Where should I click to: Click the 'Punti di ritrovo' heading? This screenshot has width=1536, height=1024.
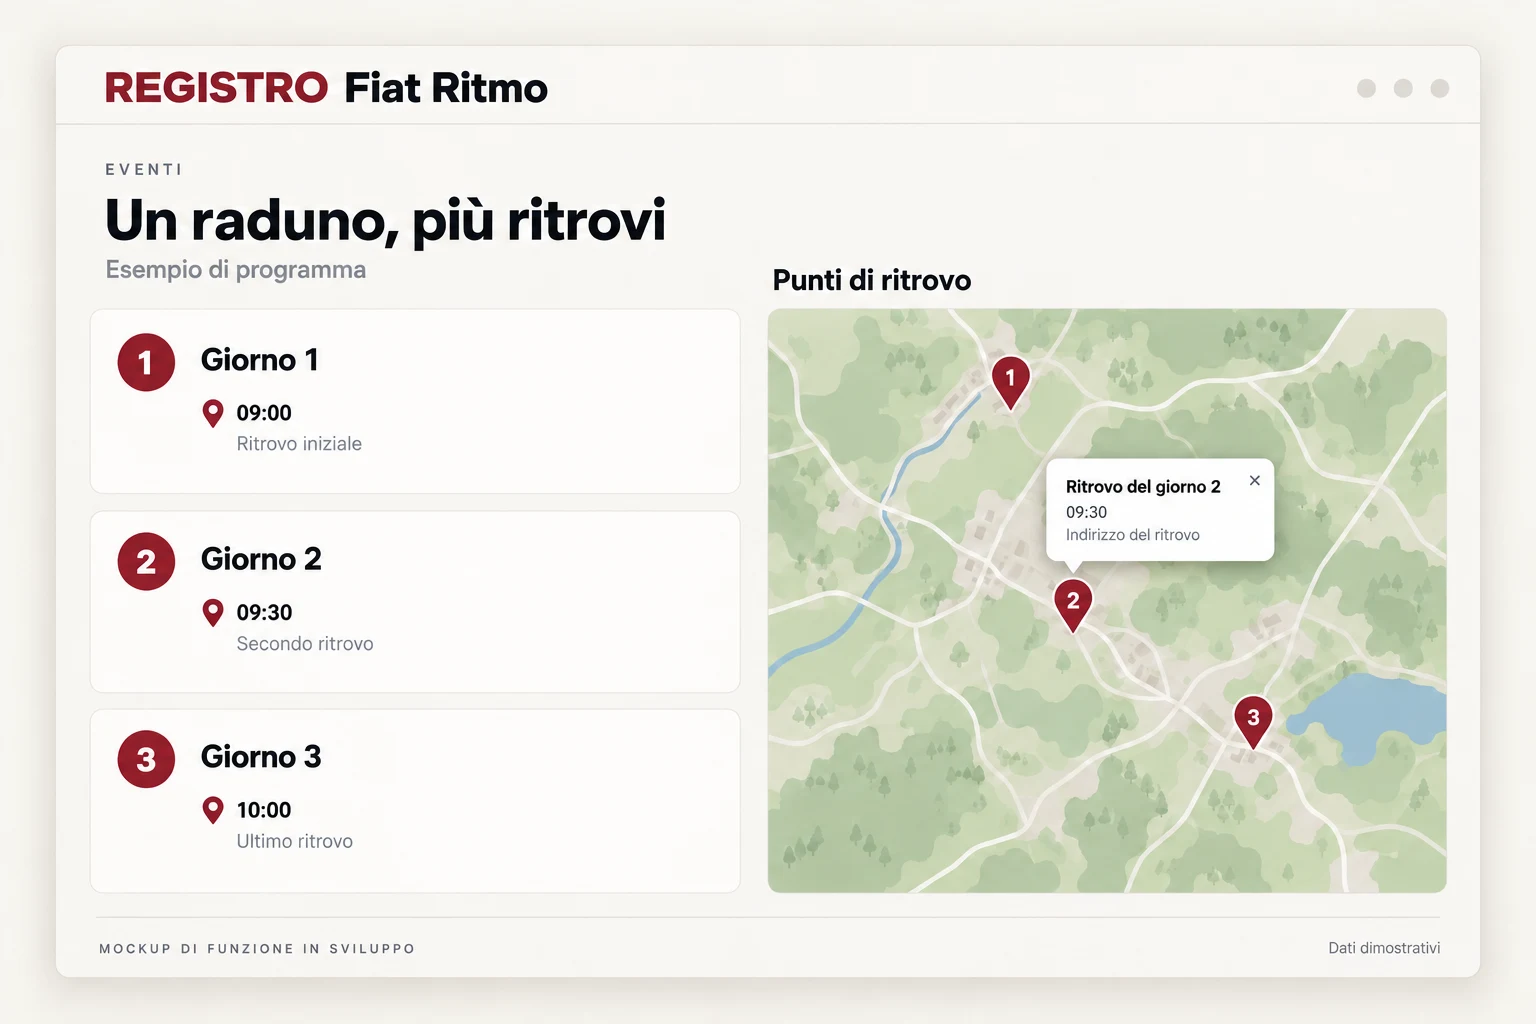[x=872, y=280]
